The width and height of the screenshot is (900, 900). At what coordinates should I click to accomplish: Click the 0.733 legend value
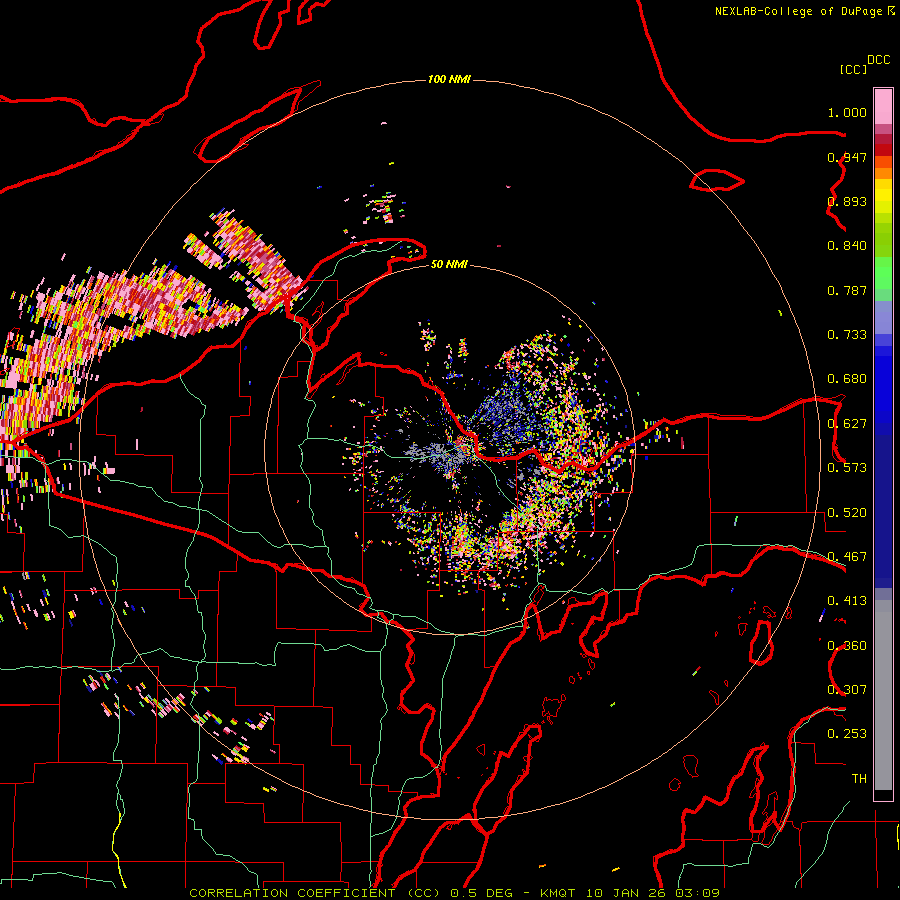847,335
